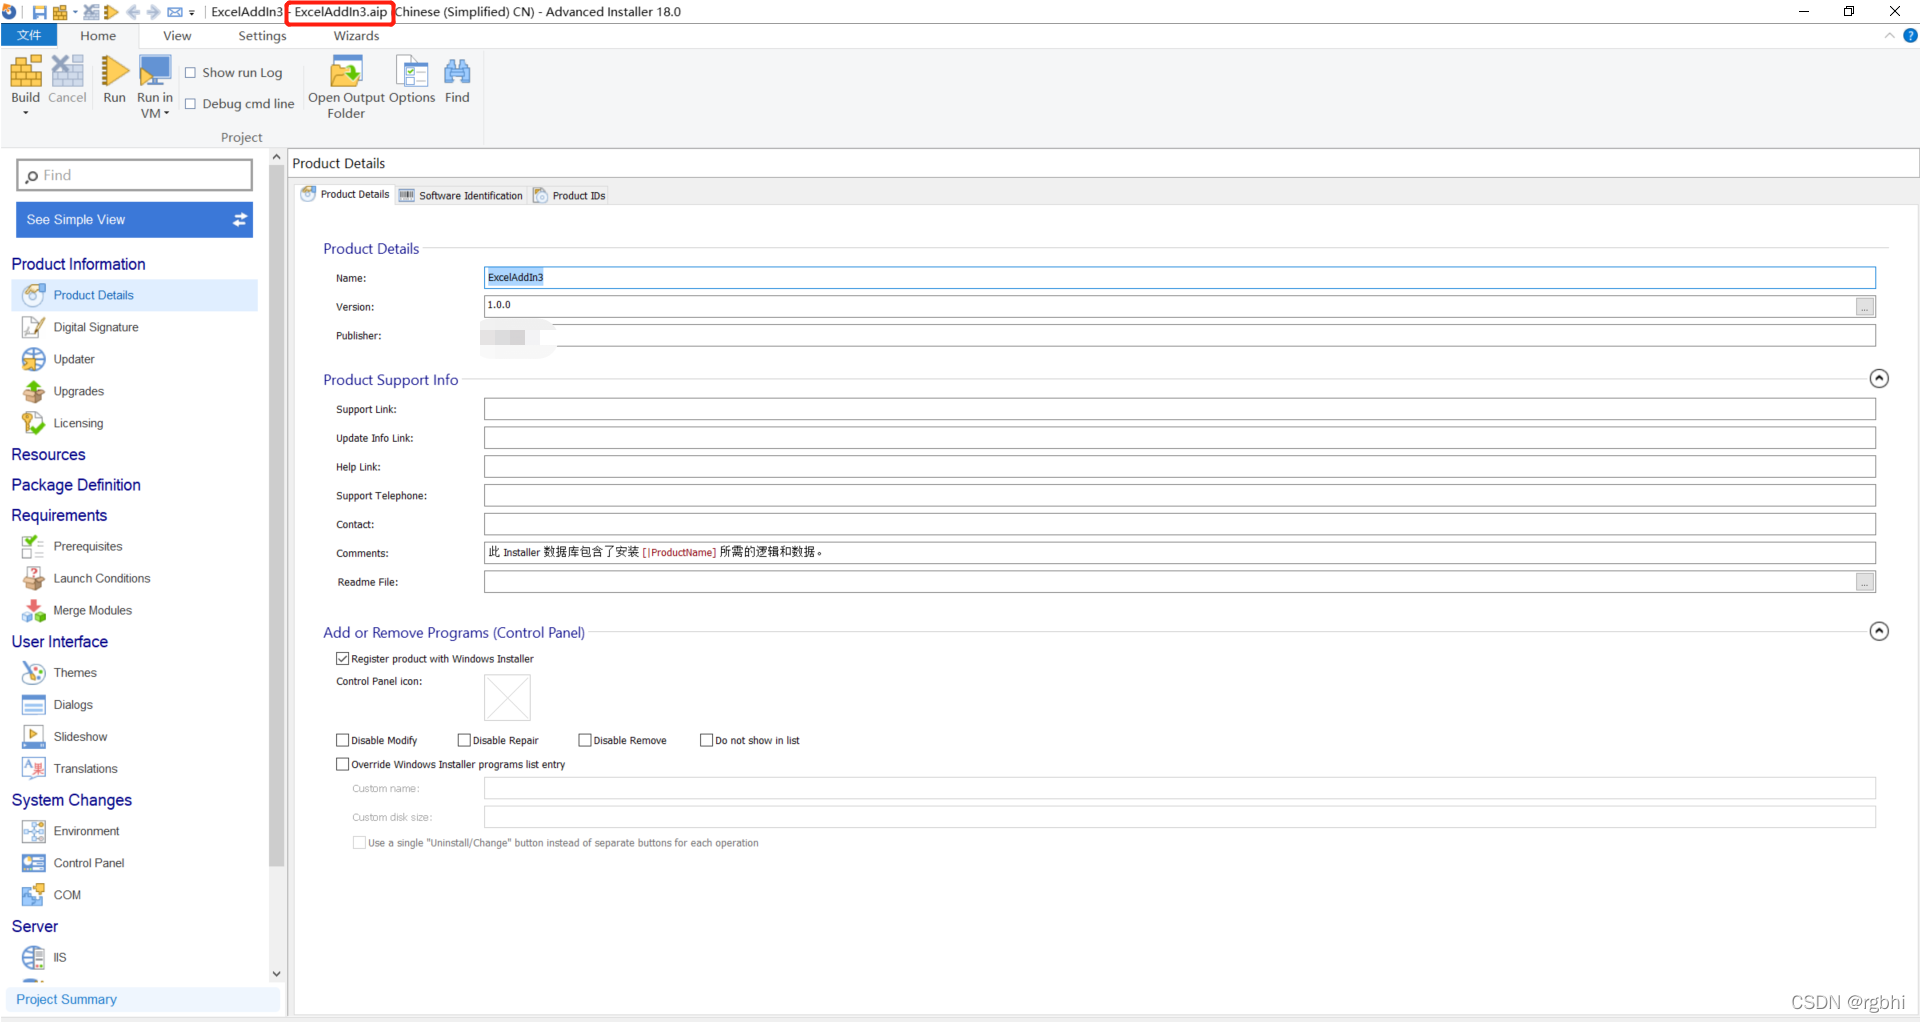Image resolution: width=1920 pixels, height=1022 pixels.
Task: Open the Slideshow page
Action: click(80, 737)
